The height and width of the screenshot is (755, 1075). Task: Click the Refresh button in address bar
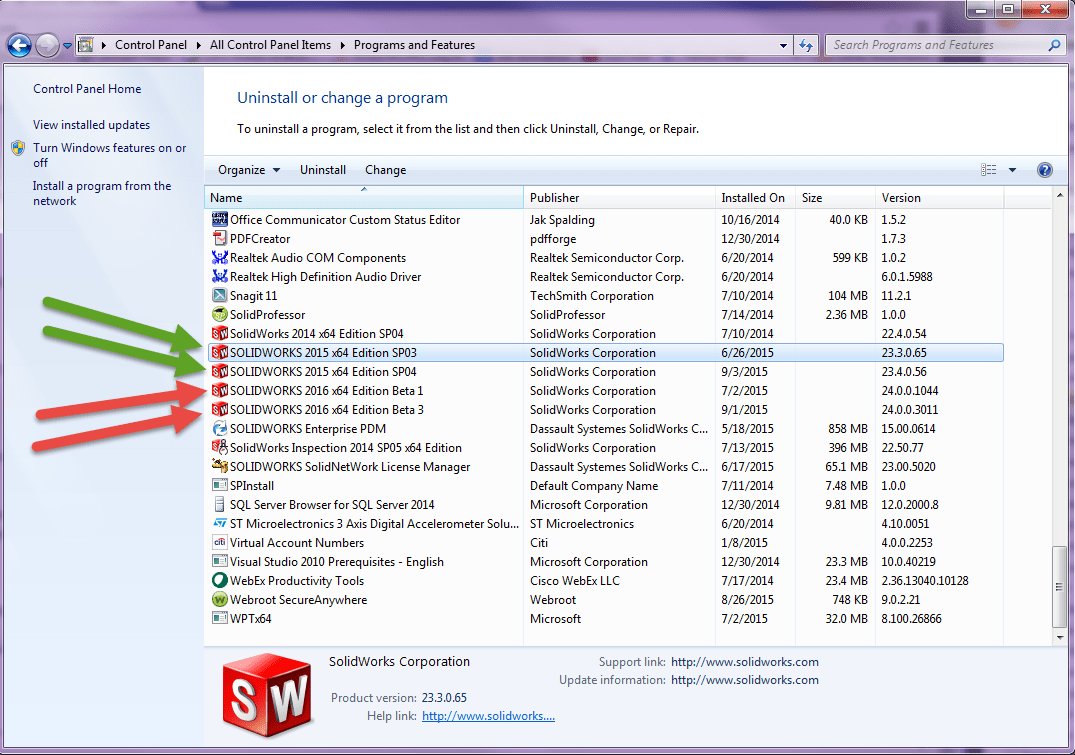pyautogui.click(x=806, y=45)
